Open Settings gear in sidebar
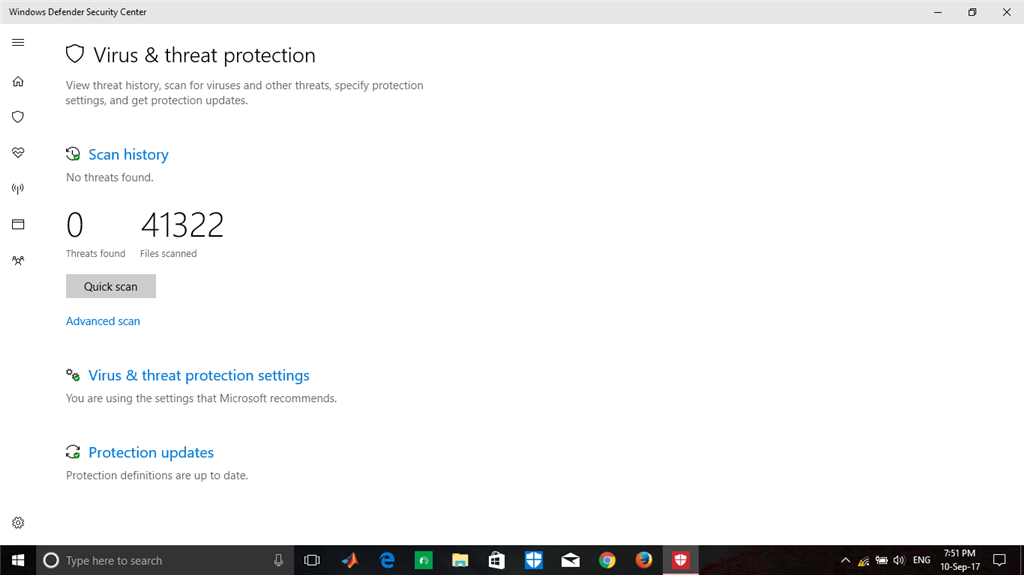 [18, 523]
